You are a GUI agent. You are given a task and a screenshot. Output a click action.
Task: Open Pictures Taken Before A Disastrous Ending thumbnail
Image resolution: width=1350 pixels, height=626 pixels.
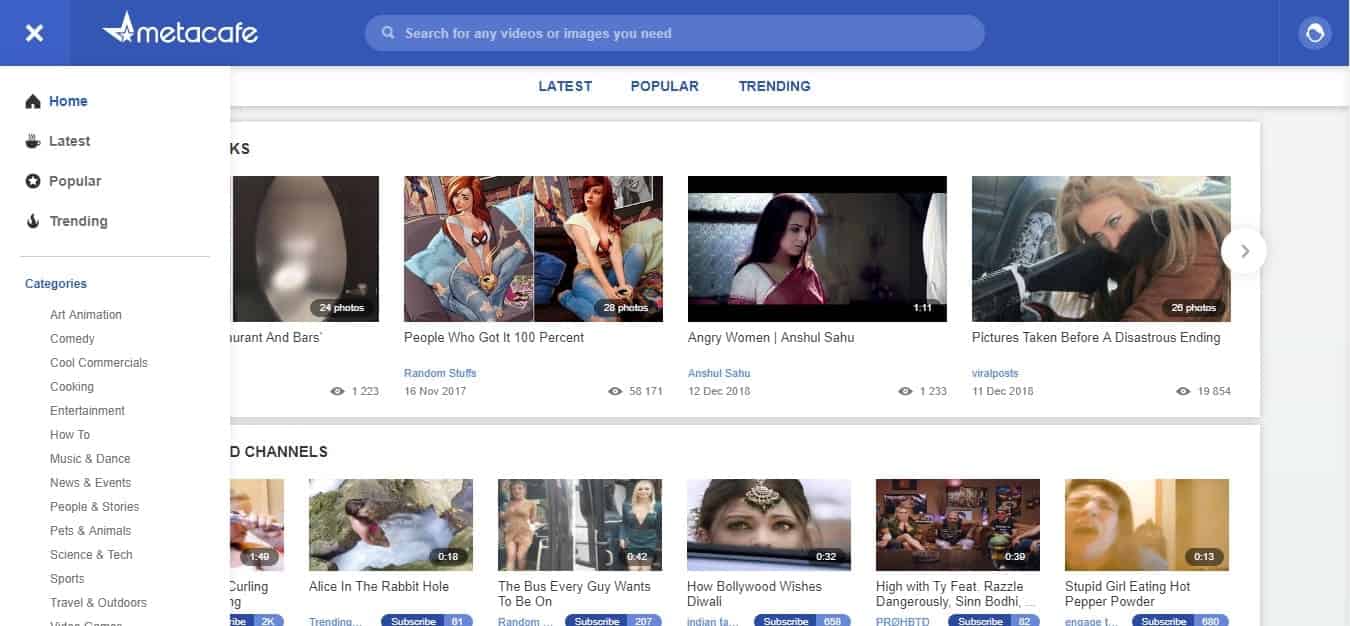(x=1101, y=249)
